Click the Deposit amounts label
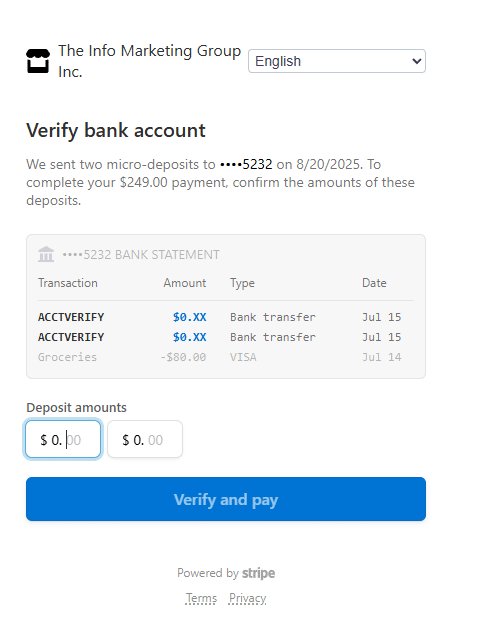The image size is (480, 626). point(76,408)
